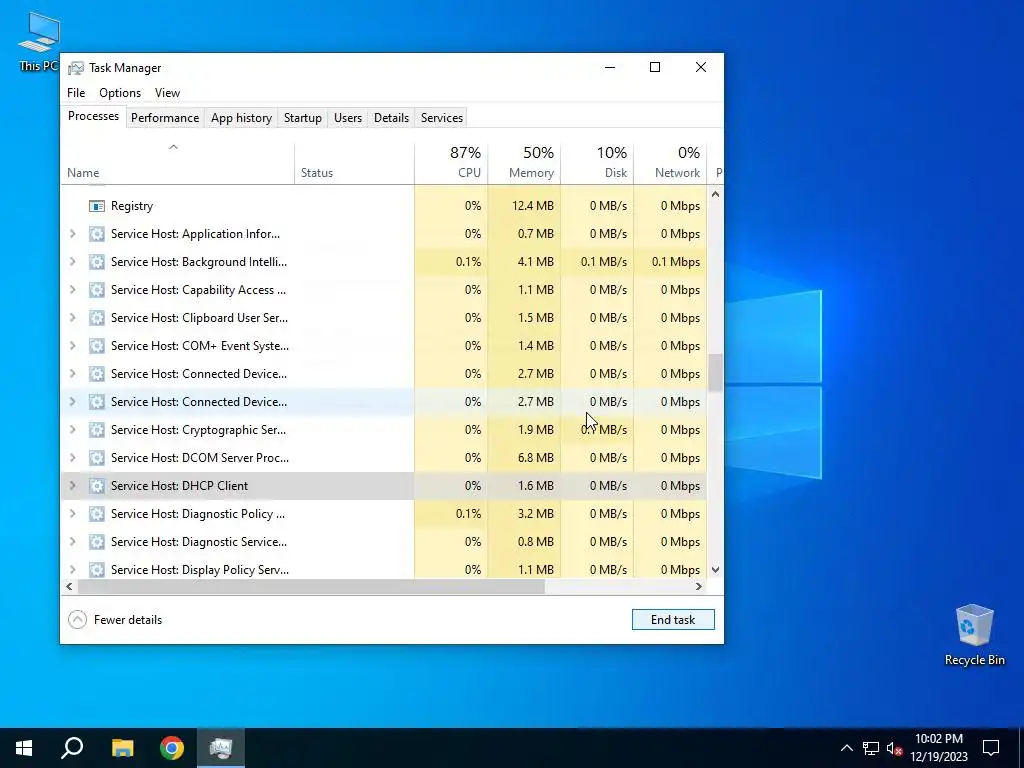This screenshot has height=768, width=1024.
Task: Switch to the Details tab
Action: (x=391, y=118)
